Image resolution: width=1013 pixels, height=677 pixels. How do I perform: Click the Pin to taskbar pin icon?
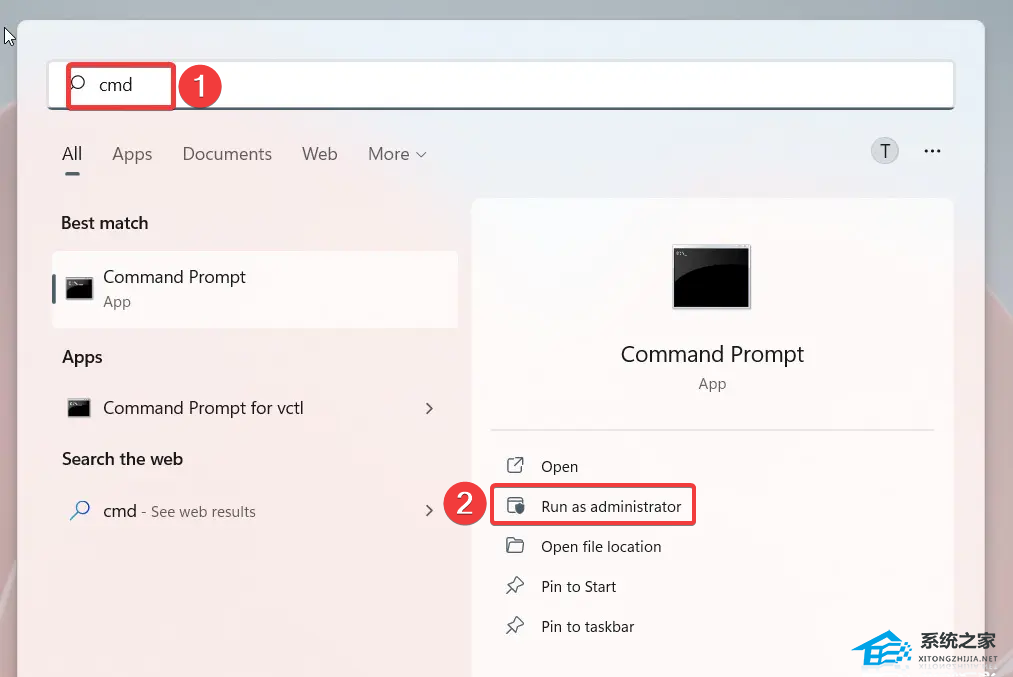515,625
